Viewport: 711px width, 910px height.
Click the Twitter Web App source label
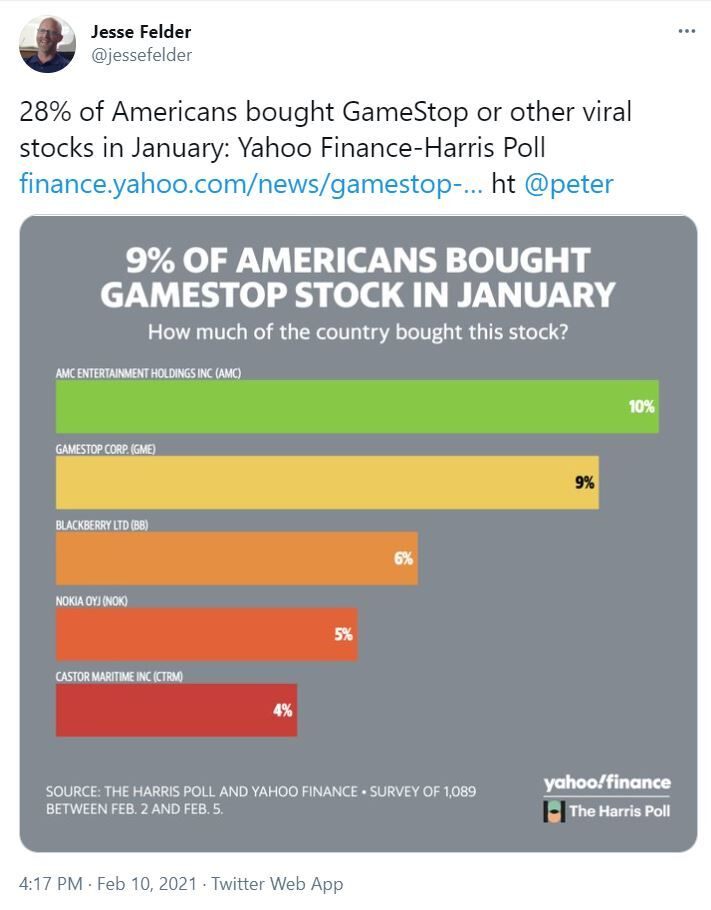pos(277,883)
